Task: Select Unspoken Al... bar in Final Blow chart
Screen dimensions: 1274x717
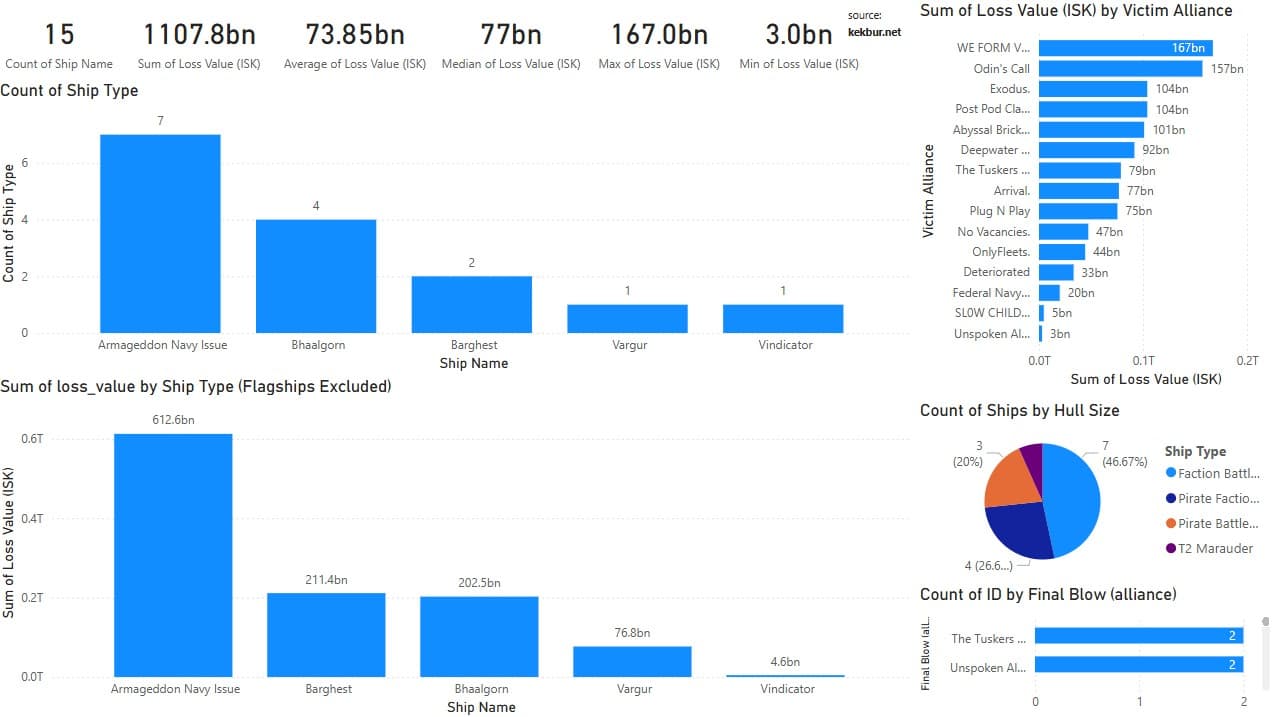Action: coord(1138,666)
